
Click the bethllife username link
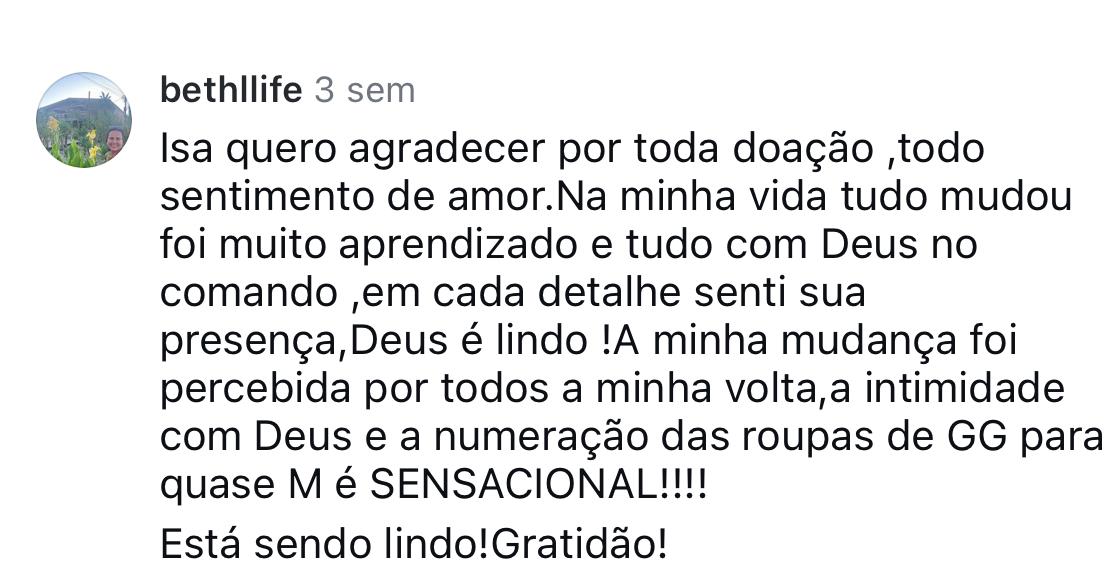click(230, 90)
